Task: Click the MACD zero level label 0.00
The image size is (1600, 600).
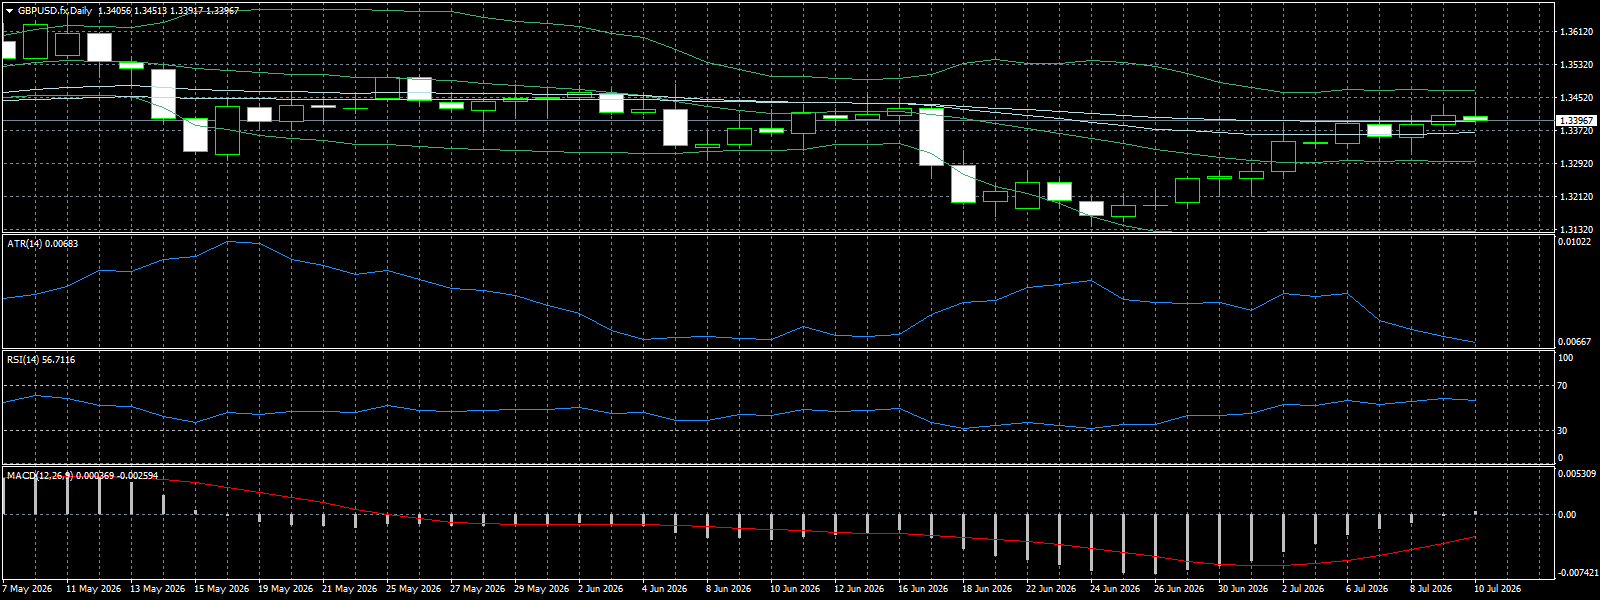Action: pos(1568,515)
